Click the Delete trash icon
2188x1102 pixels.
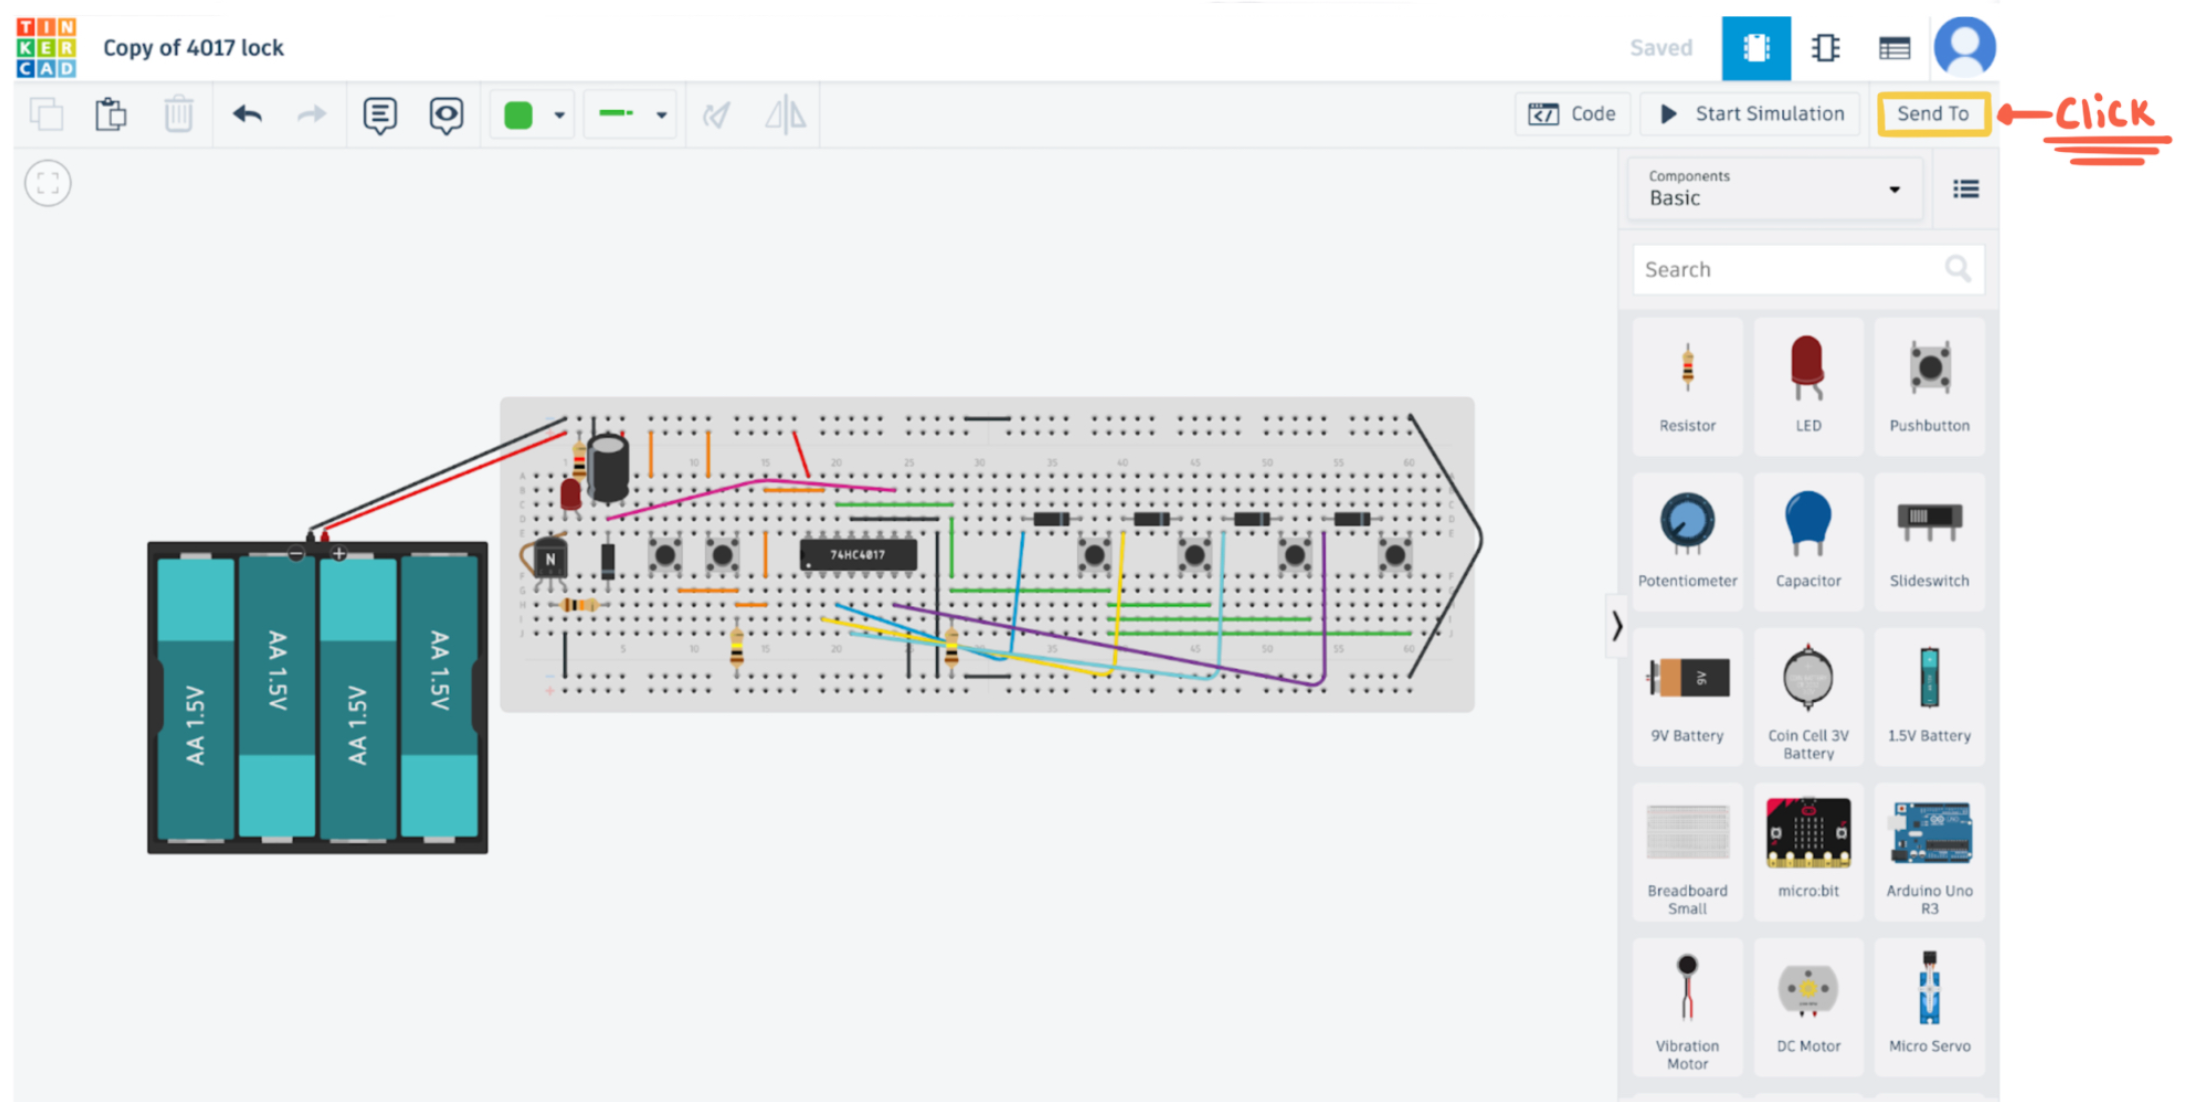[x=178, y=115]
